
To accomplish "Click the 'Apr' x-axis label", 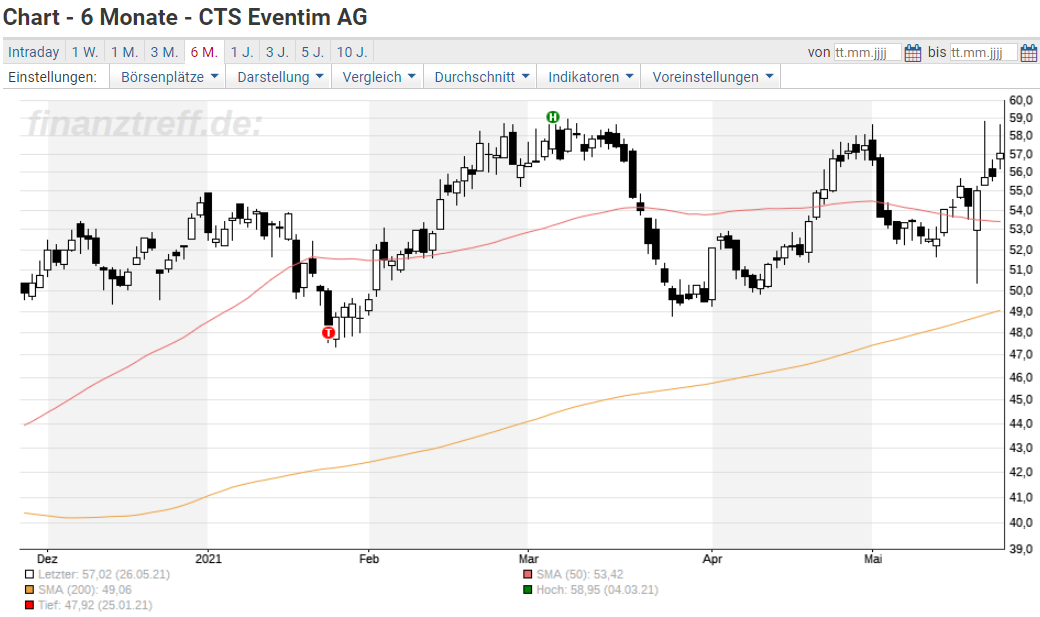I will (712, 559).
